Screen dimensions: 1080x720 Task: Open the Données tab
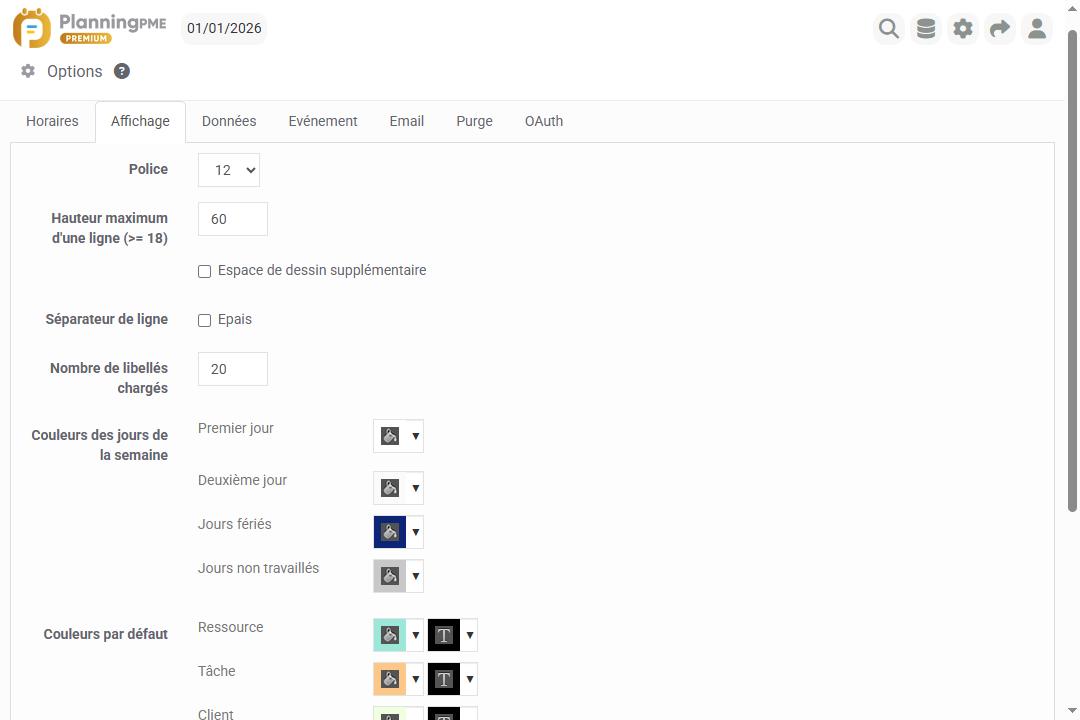tap(229, 121)
